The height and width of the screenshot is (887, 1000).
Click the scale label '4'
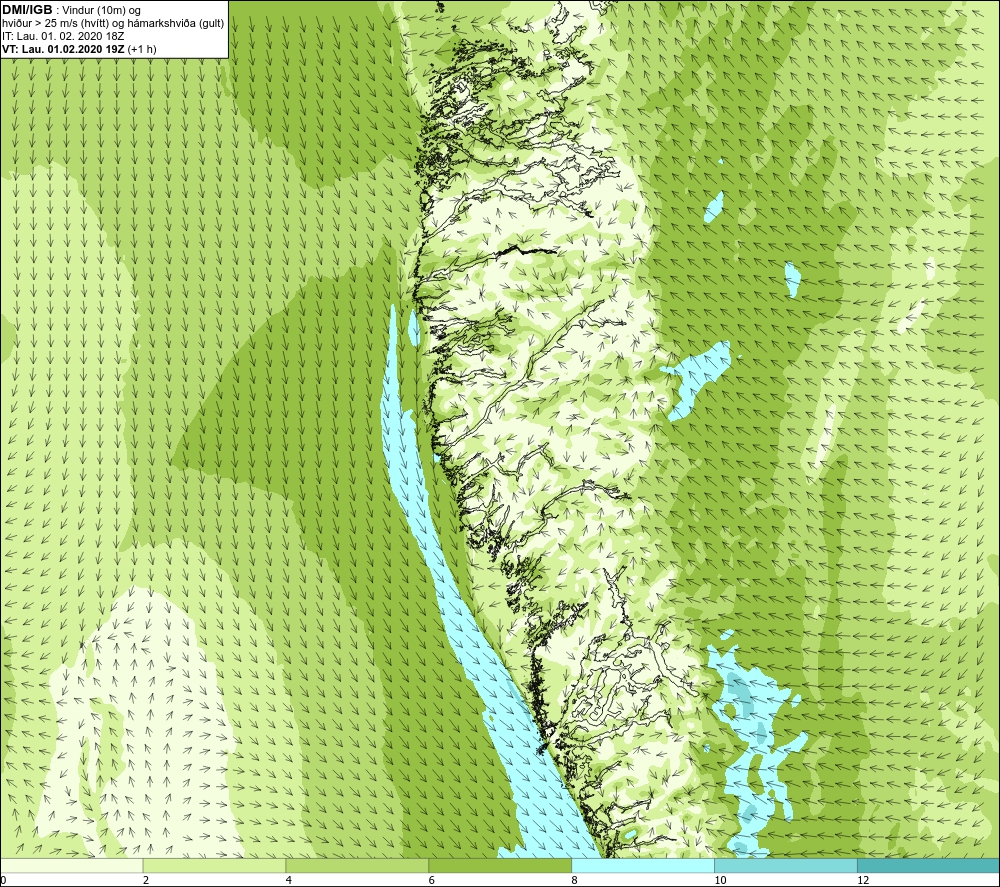(x=289, y=881)
